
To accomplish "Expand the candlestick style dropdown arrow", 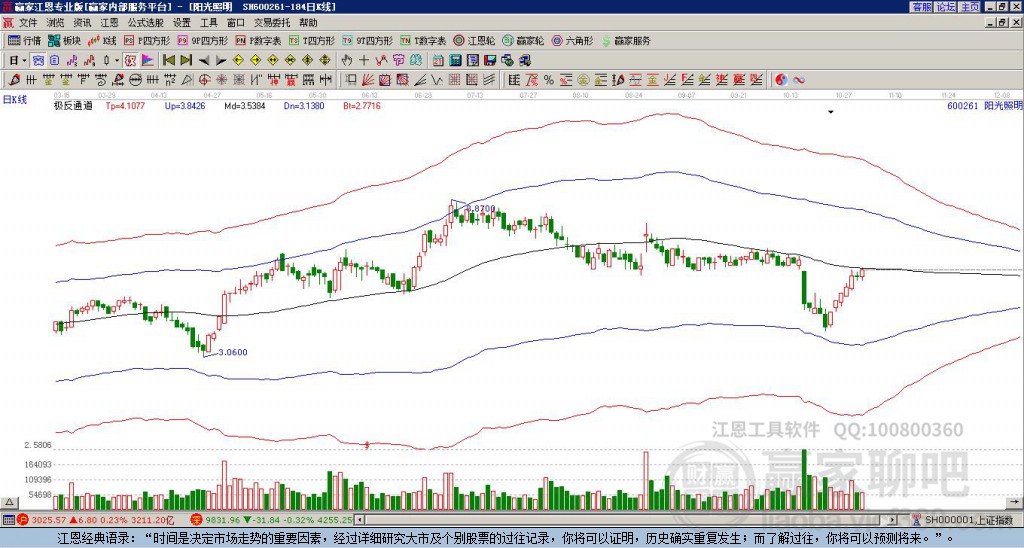I will pos(117,61).
